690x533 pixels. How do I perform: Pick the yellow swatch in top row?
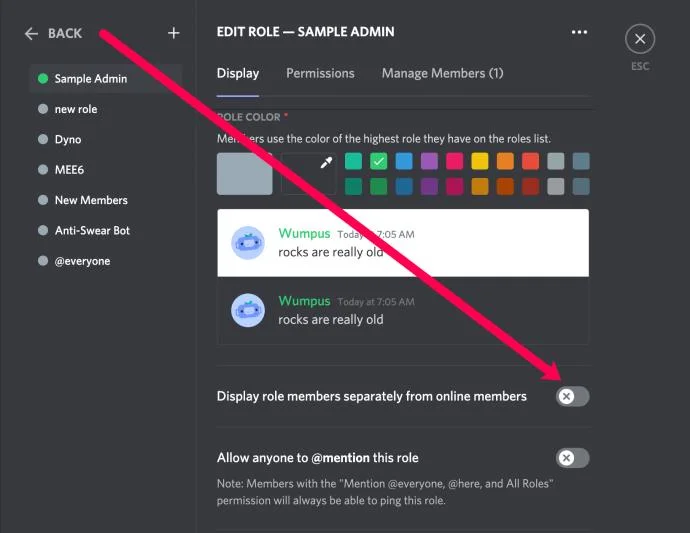click(x=480, y=161)
